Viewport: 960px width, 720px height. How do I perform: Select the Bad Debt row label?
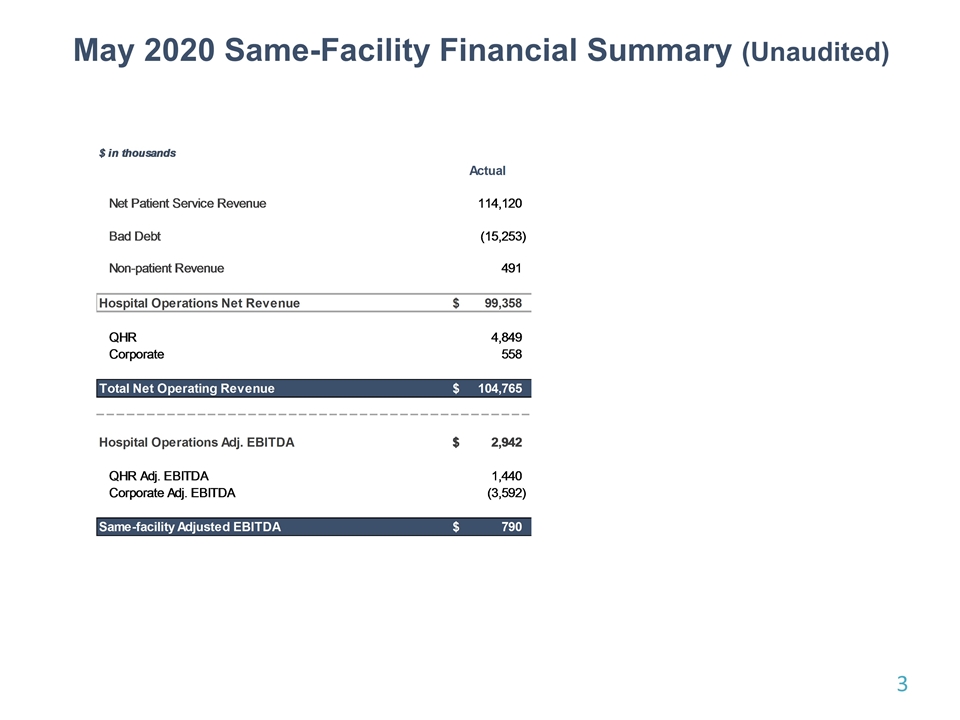[134, 236]
